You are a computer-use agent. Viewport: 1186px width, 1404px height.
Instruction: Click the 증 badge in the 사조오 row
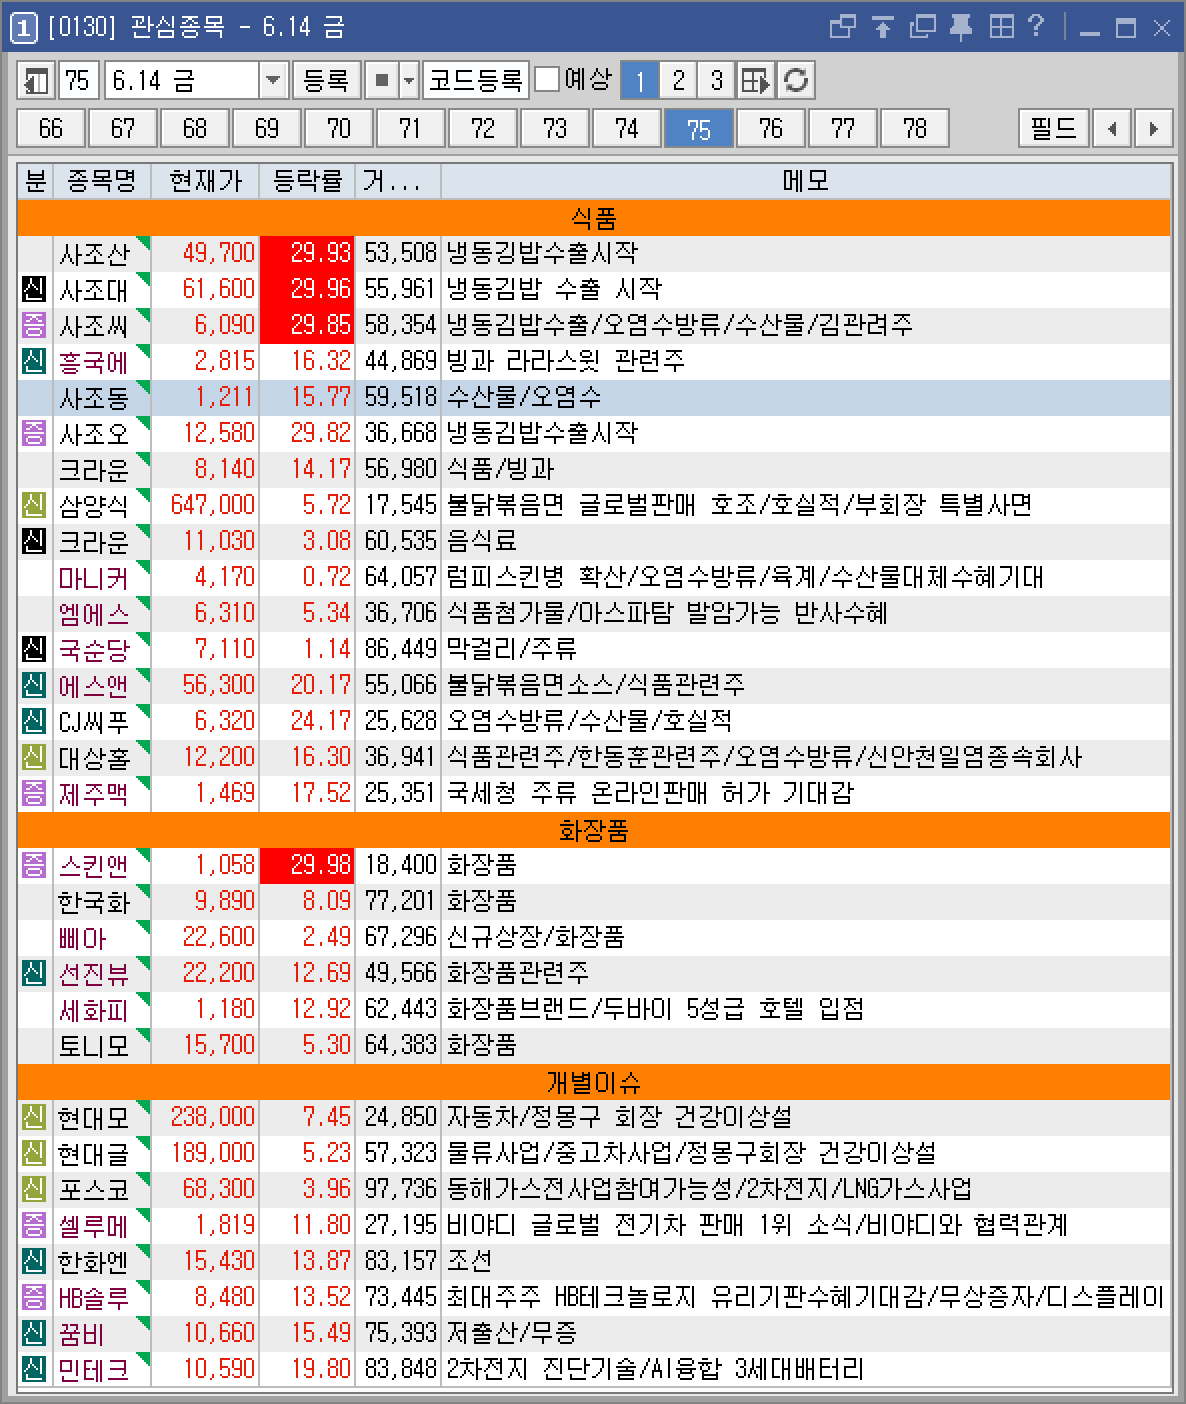[34, 433]
